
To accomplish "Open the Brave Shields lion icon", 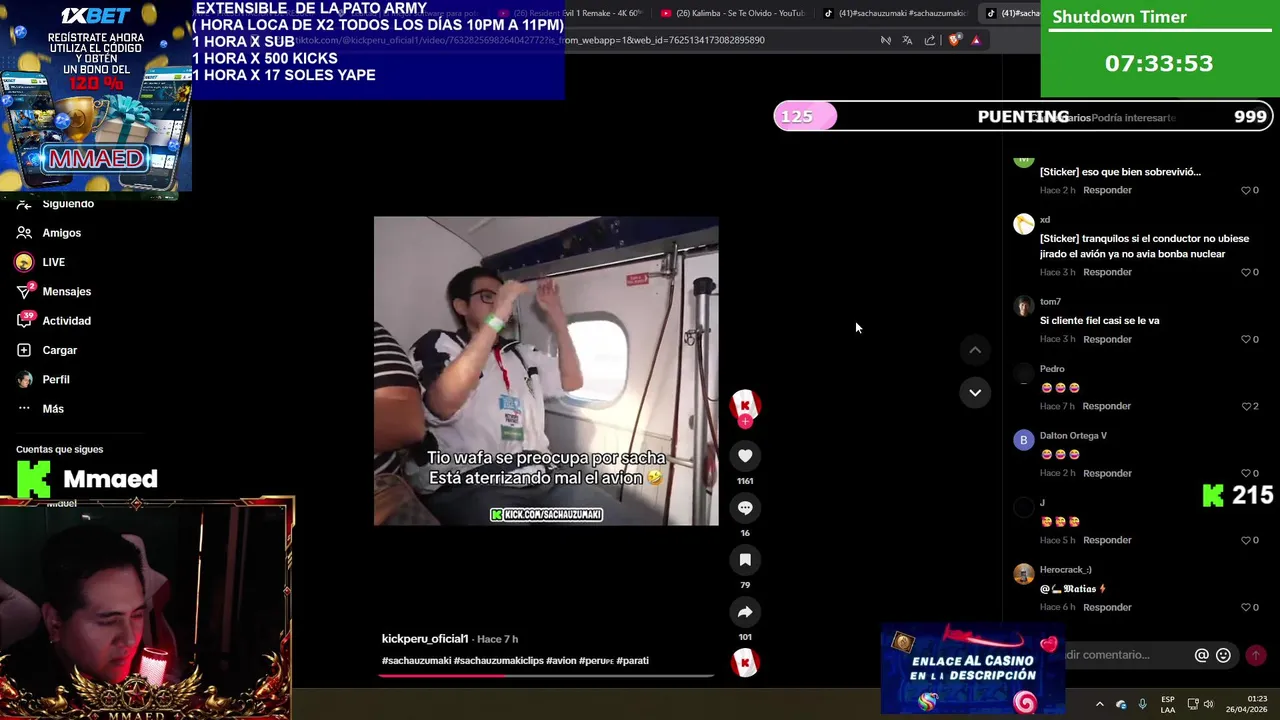I will pos(954,40).
